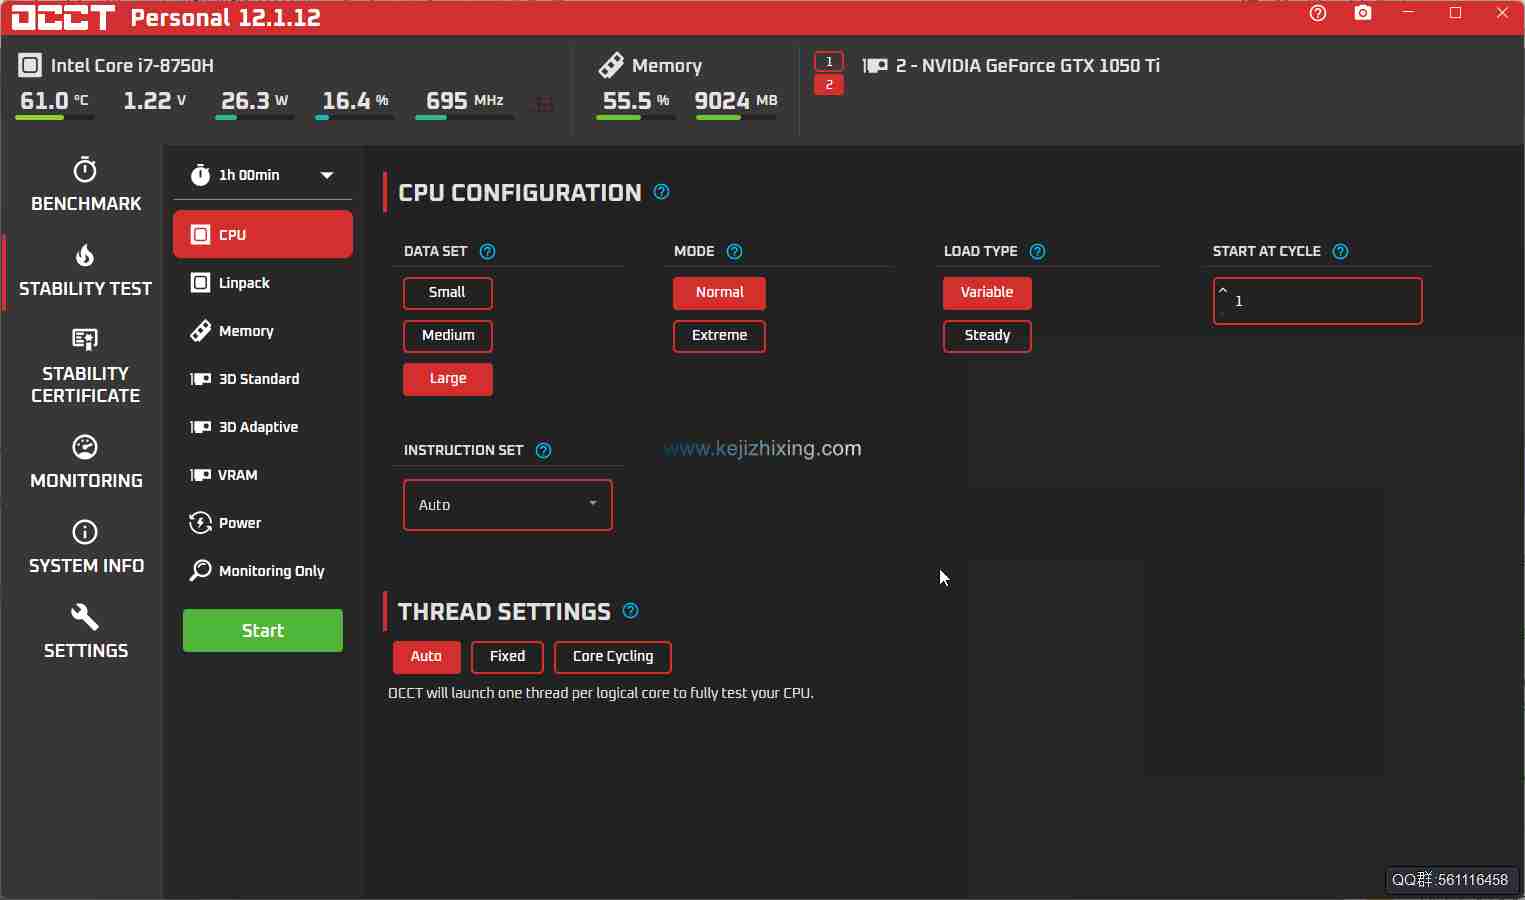This screenshot has height=900, width=1525.
Task: Select the Power test type
Action: click(262, 522)
